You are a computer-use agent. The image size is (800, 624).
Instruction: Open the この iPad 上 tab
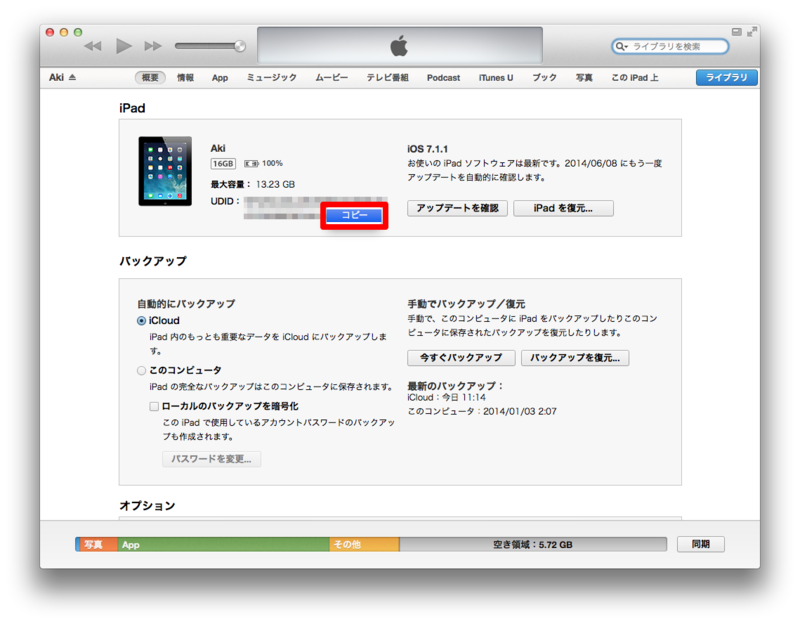click(x=635, y=78)
